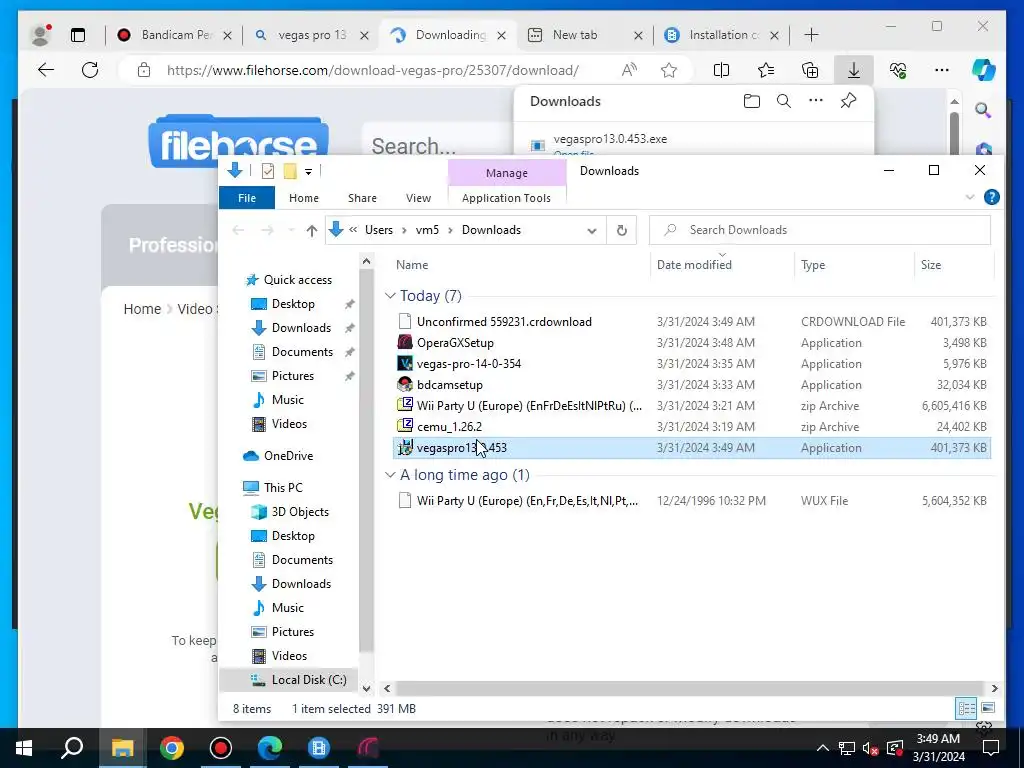Viewport: 1024px width, 768px height.
Task: Collapse the A long time ago group
Action: [391, 475]
